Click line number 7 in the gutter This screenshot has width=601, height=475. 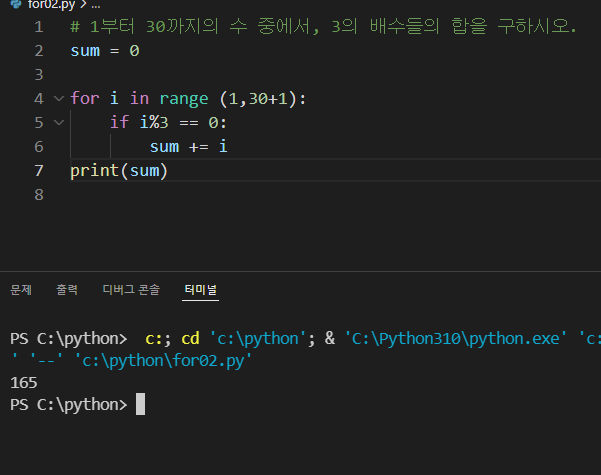tap(39, 171)
